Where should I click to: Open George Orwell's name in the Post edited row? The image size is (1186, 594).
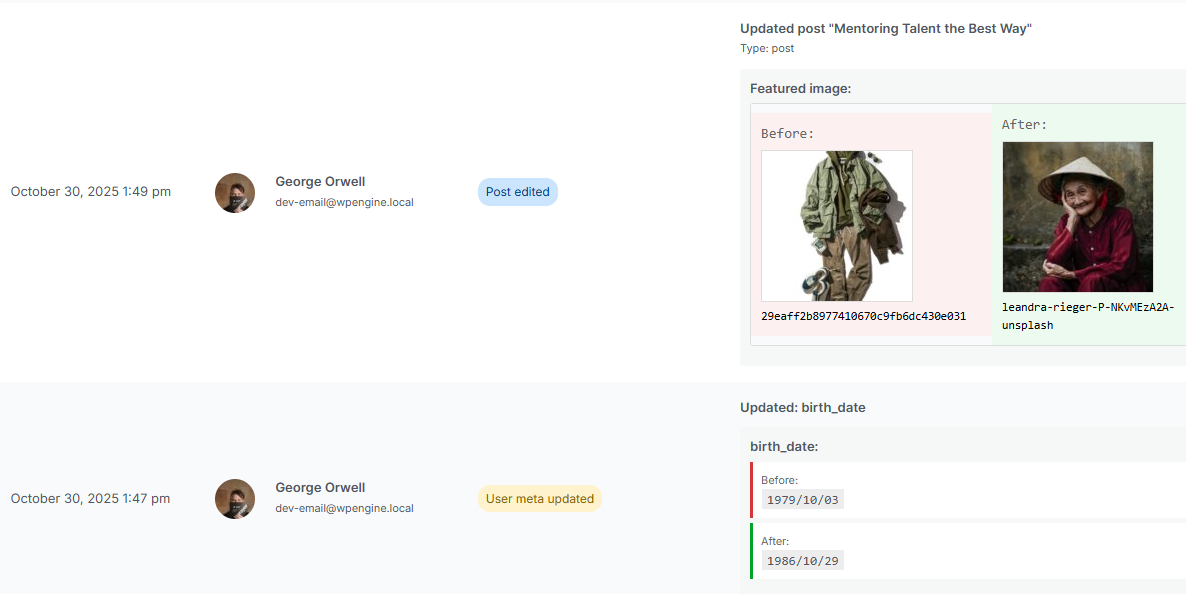pos(320,182)
